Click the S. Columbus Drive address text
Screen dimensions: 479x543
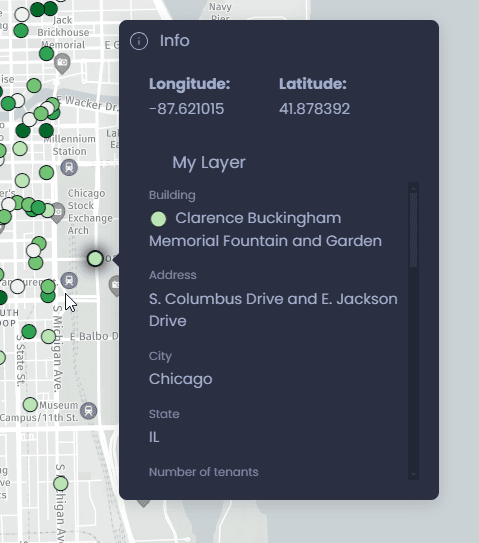point(273,310)
